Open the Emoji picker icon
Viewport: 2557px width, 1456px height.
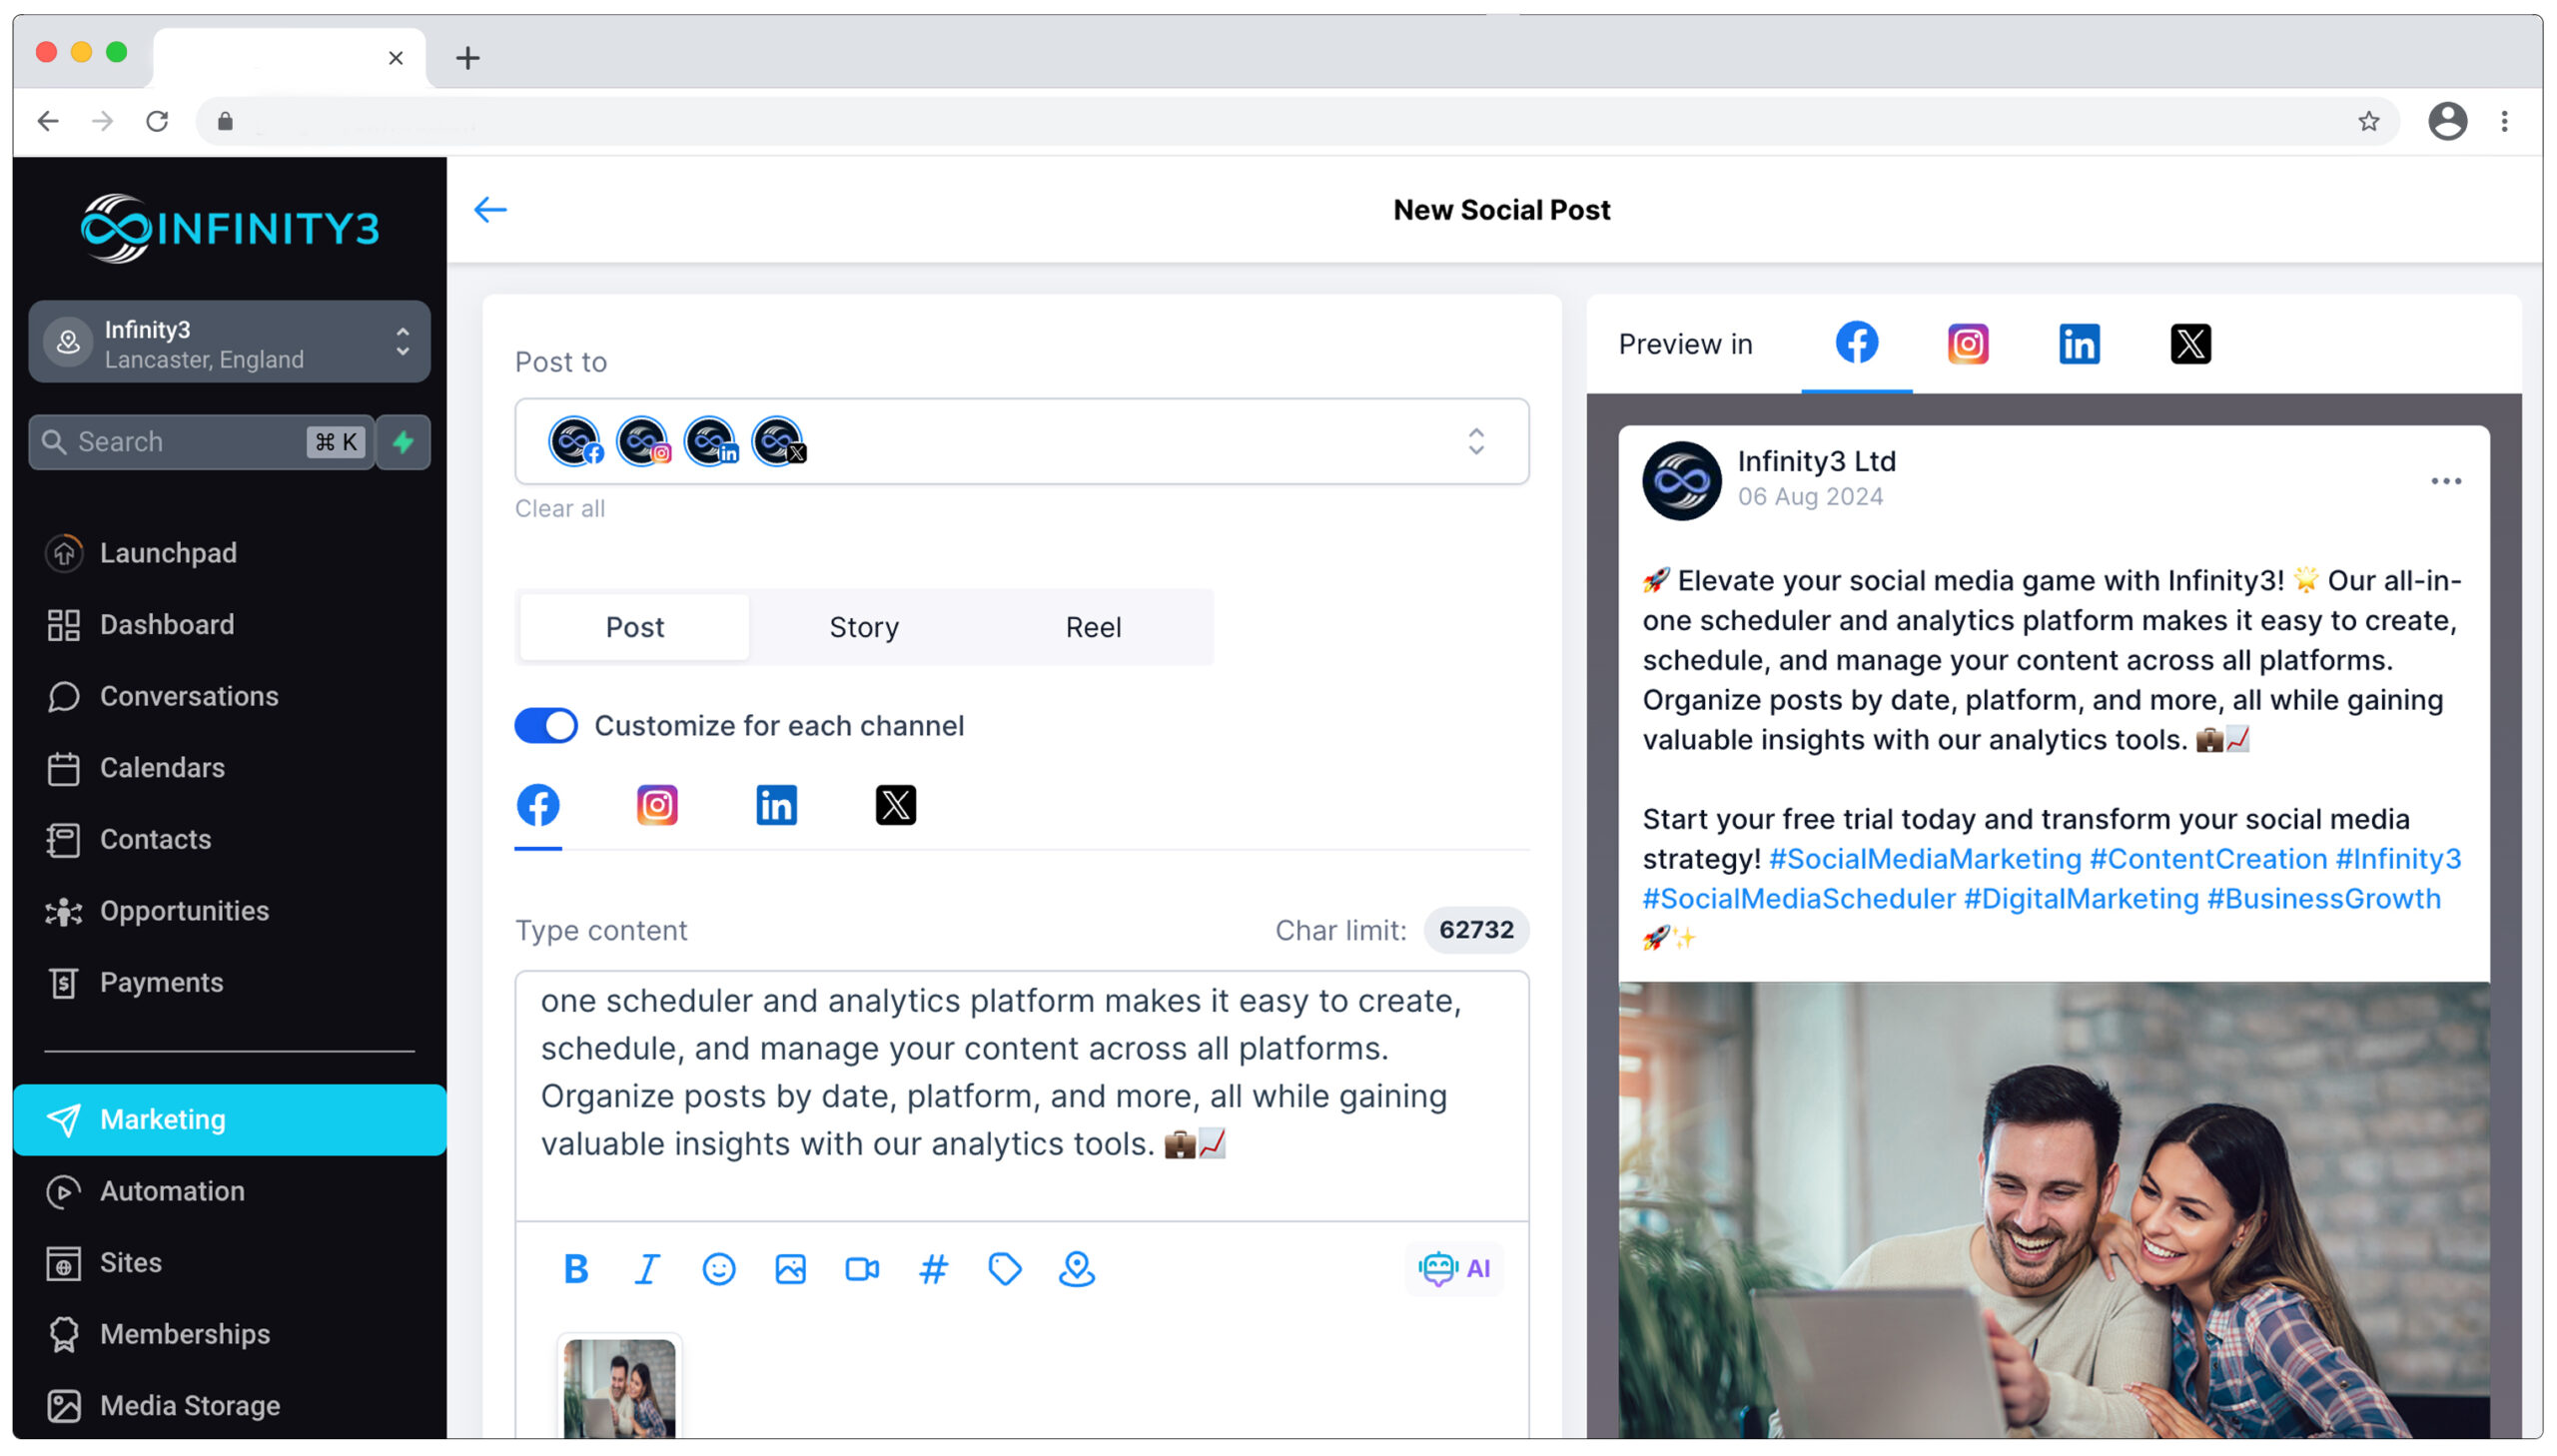[x=718, y=1268]
